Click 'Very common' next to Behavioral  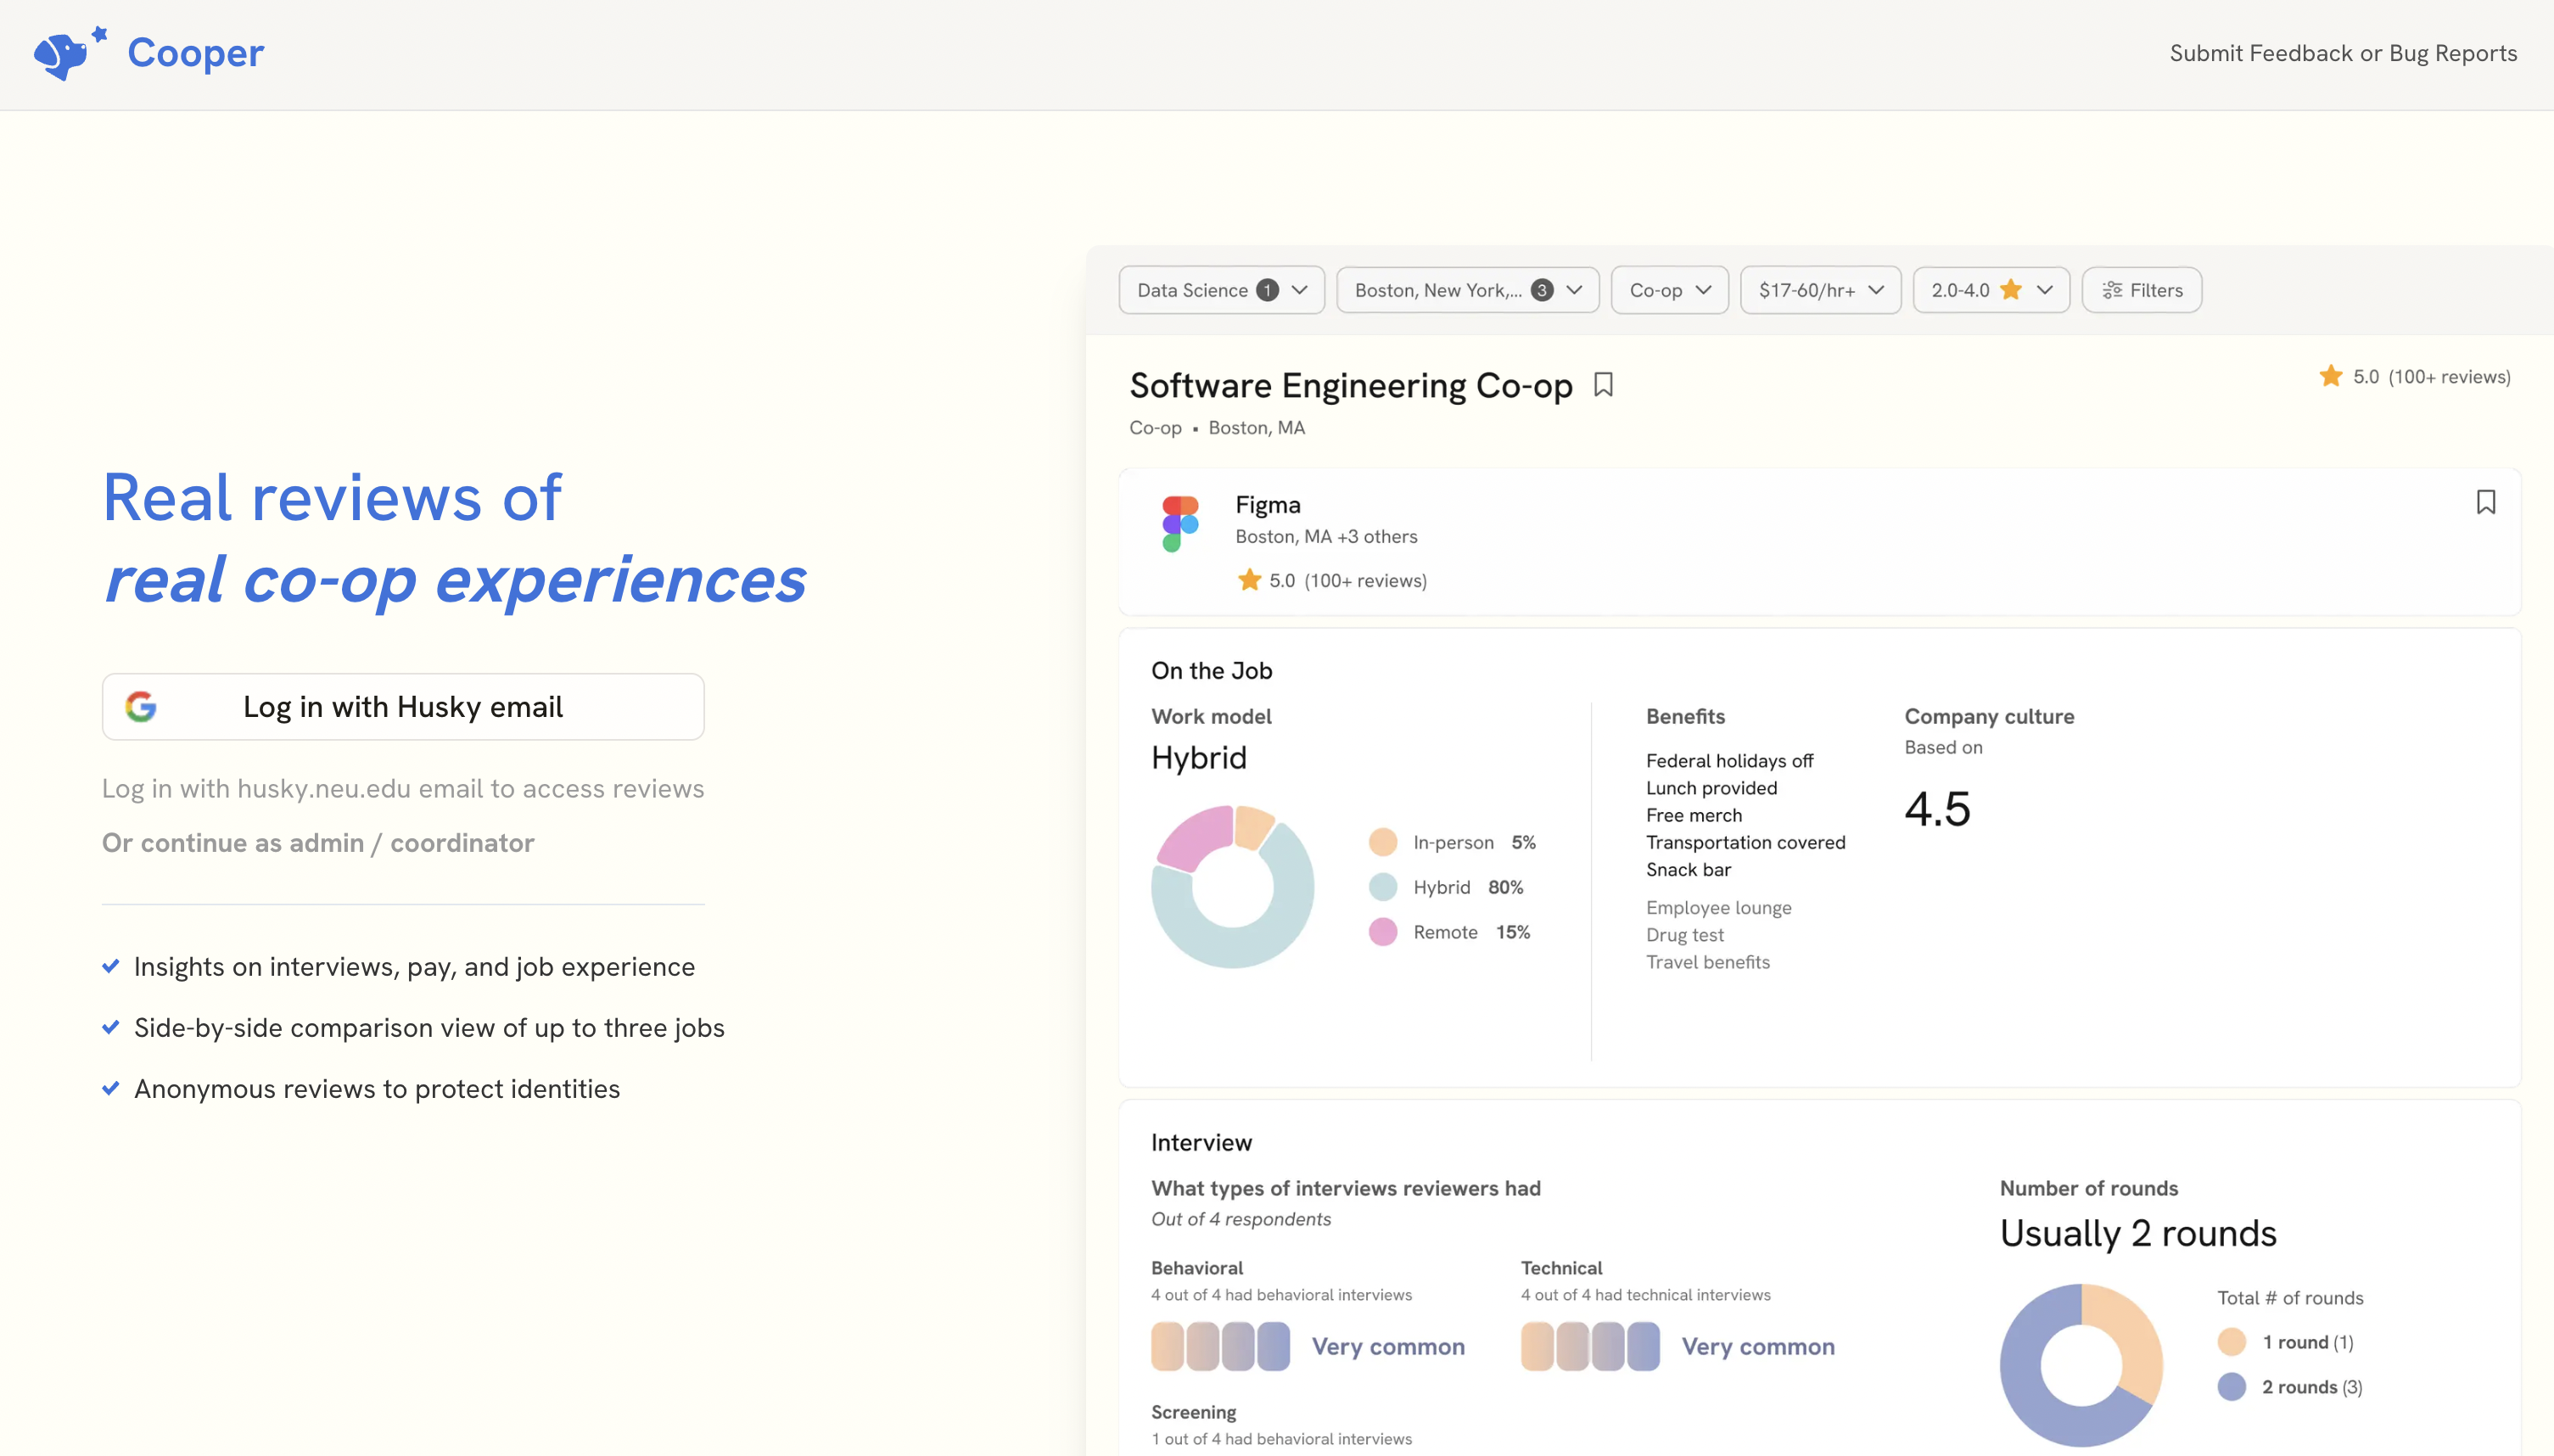pos(1388,1347)
